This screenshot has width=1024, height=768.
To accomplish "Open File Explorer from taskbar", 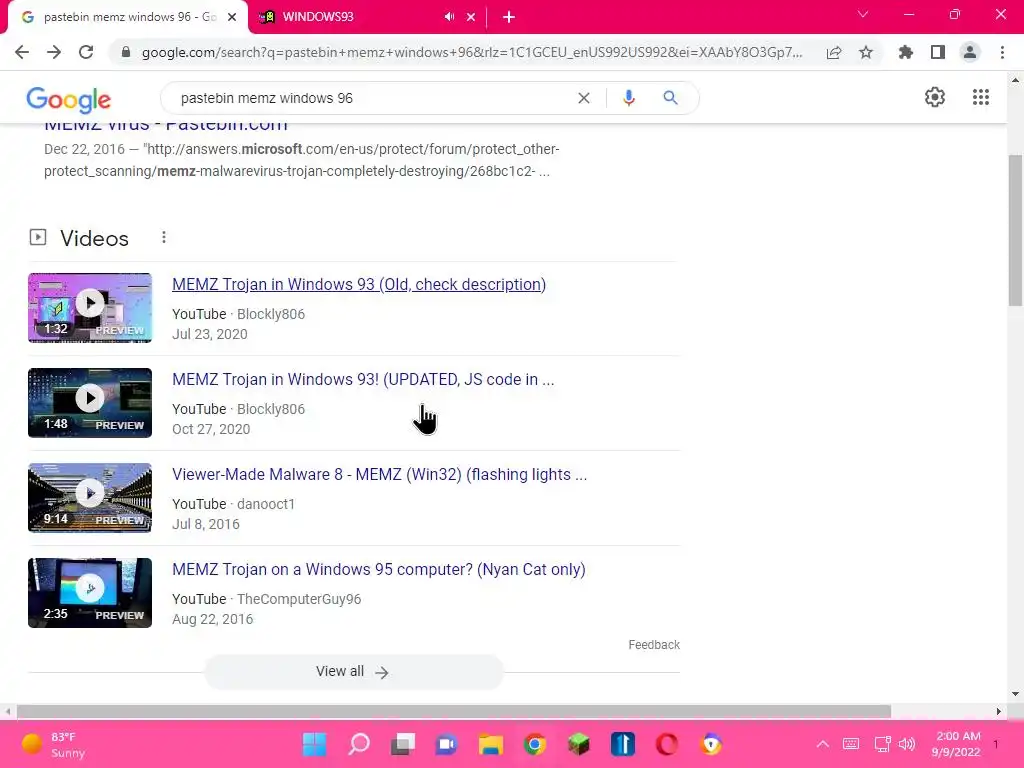I will (490, 744).
